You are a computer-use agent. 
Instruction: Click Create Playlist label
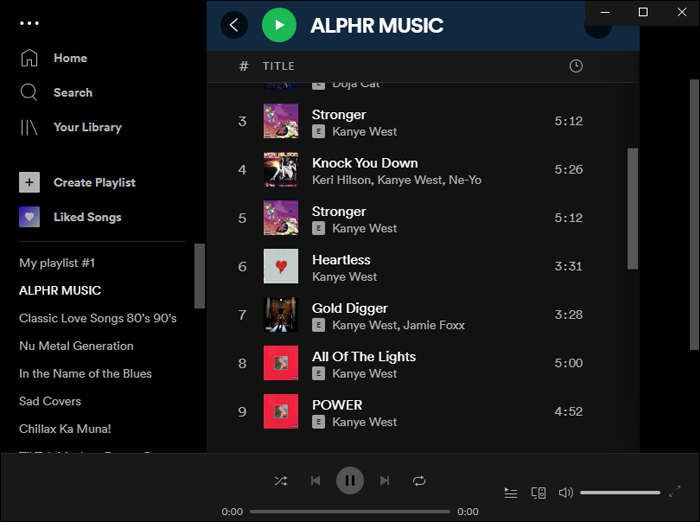(x=94, y=183)
